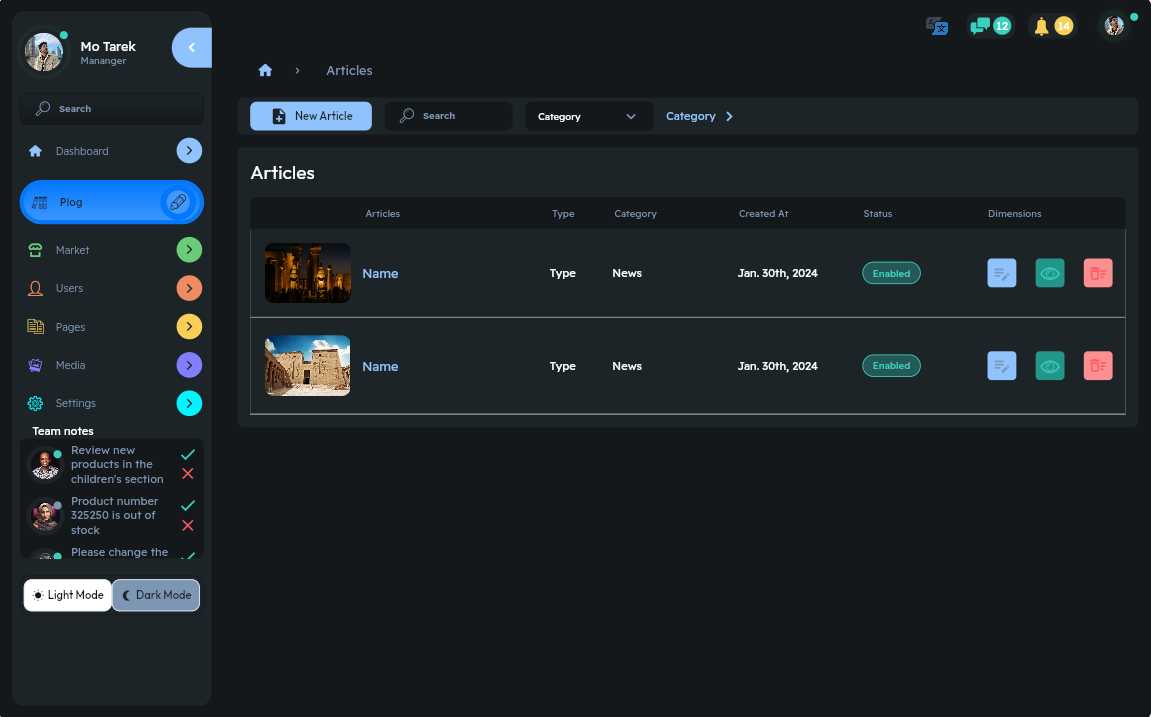1151x717 pixels.
Task: Click the New Article button
Action: point(311,116)
